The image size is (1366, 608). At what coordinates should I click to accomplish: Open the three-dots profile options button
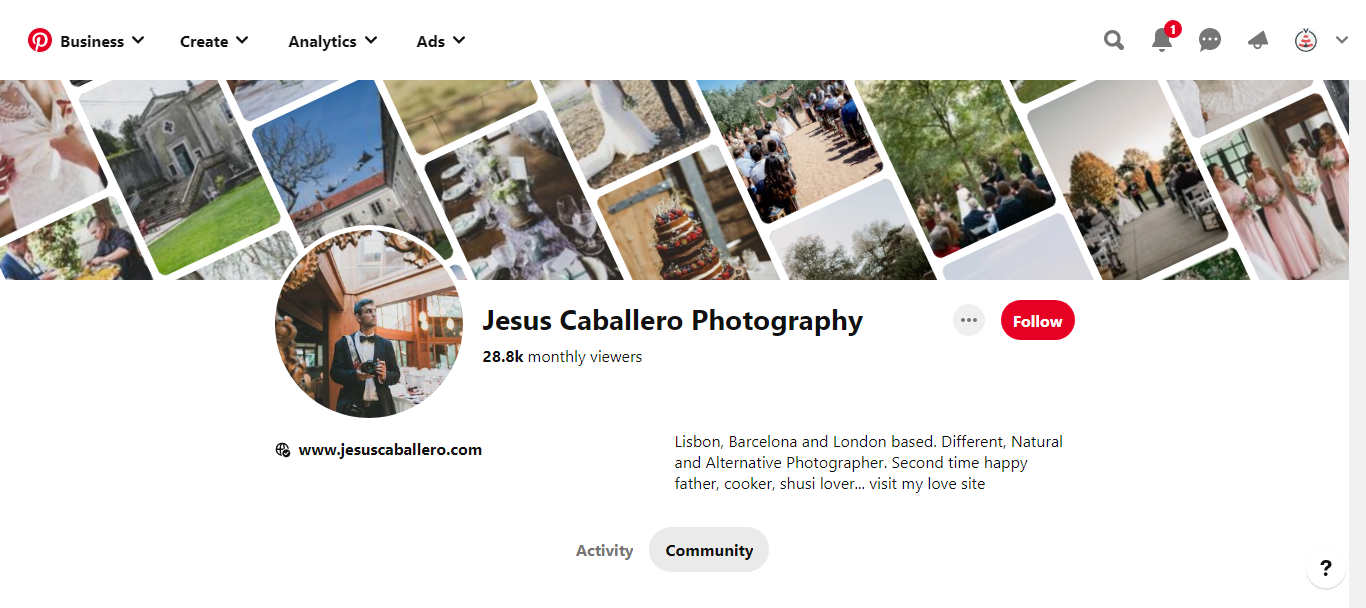coord(968,320)
